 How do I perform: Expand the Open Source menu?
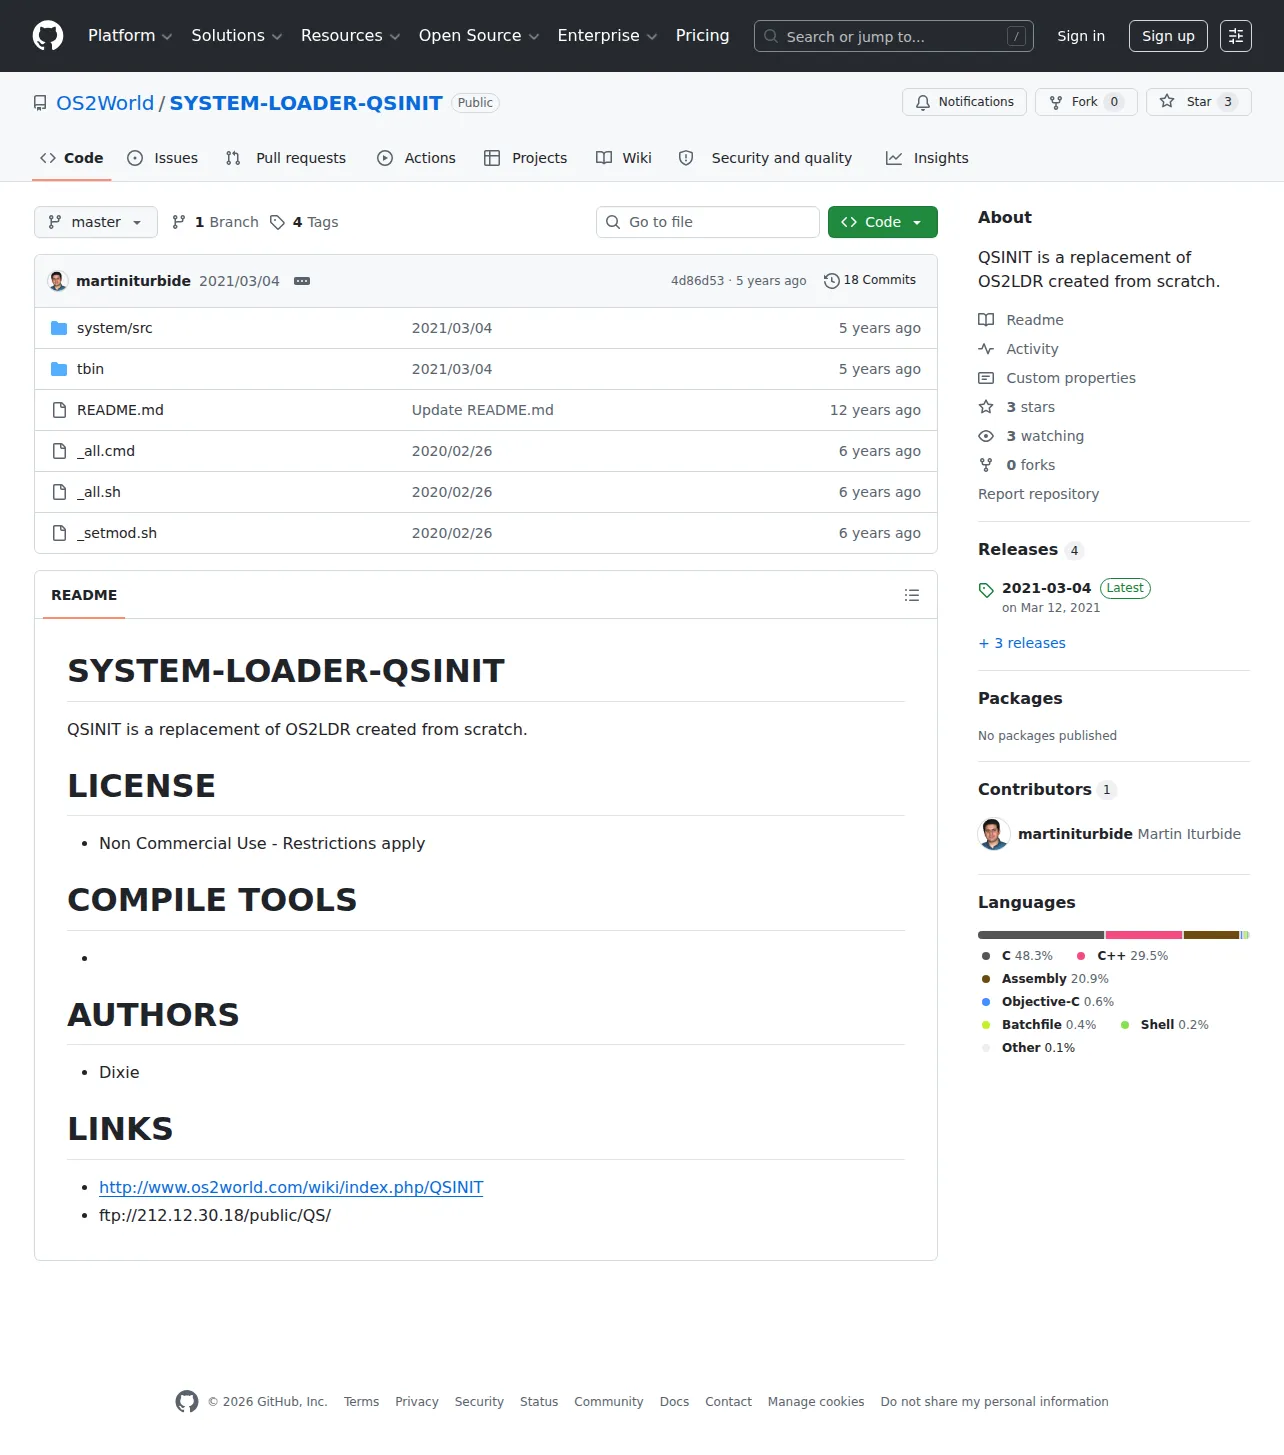(x=479, y=36)
